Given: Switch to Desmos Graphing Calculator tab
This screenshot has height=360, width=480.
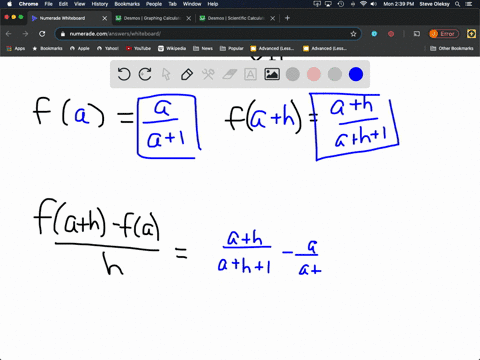Looking at the screenshot, I should pyautogui.click(x=152, y=18).
